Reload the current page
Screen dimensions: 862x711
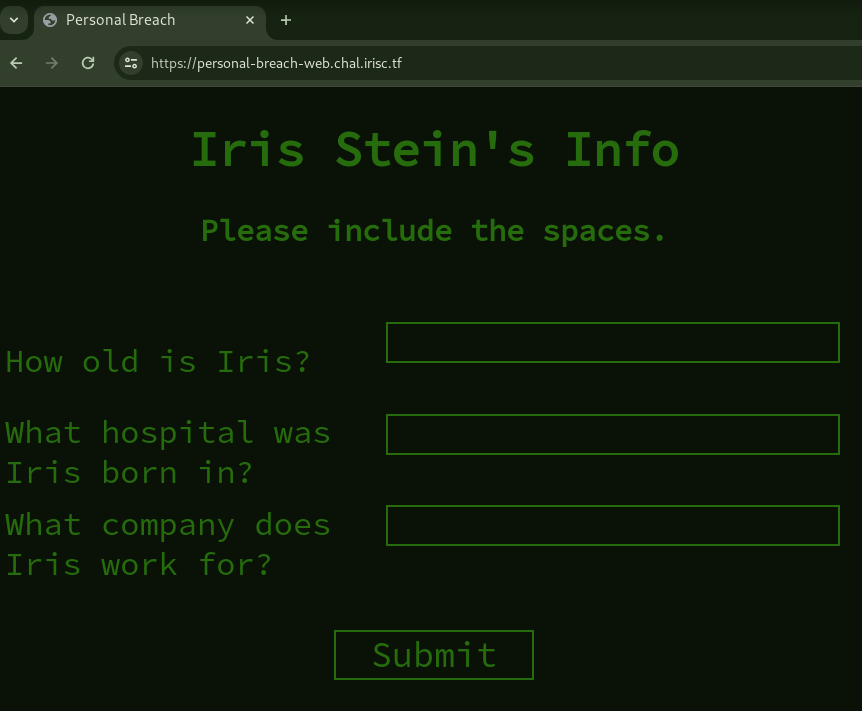click(x=88, y=63)
